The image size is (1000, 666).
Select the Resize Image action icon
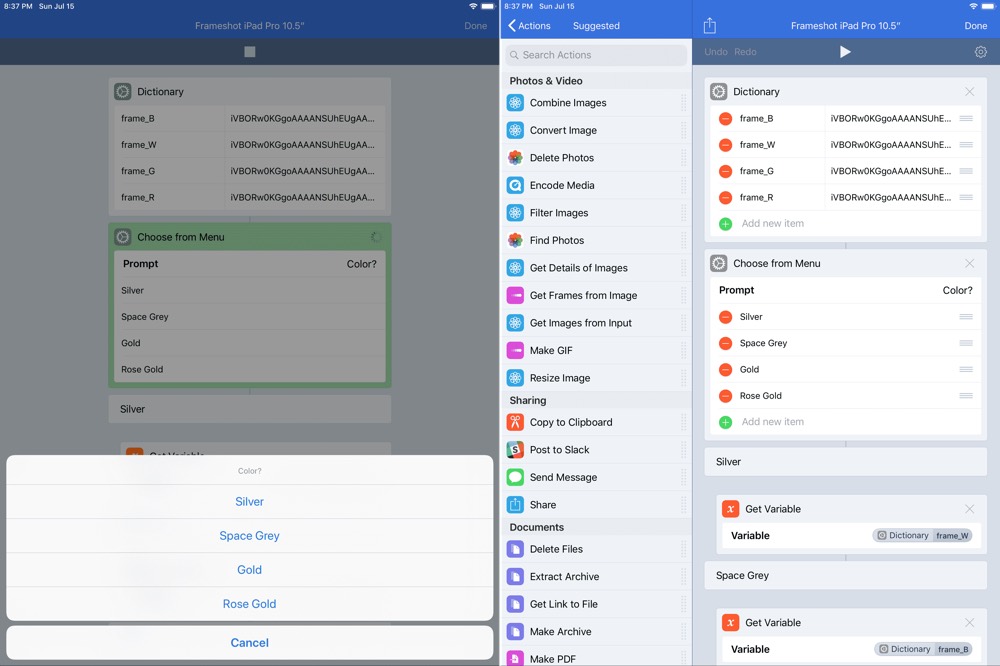pos(515,378)
